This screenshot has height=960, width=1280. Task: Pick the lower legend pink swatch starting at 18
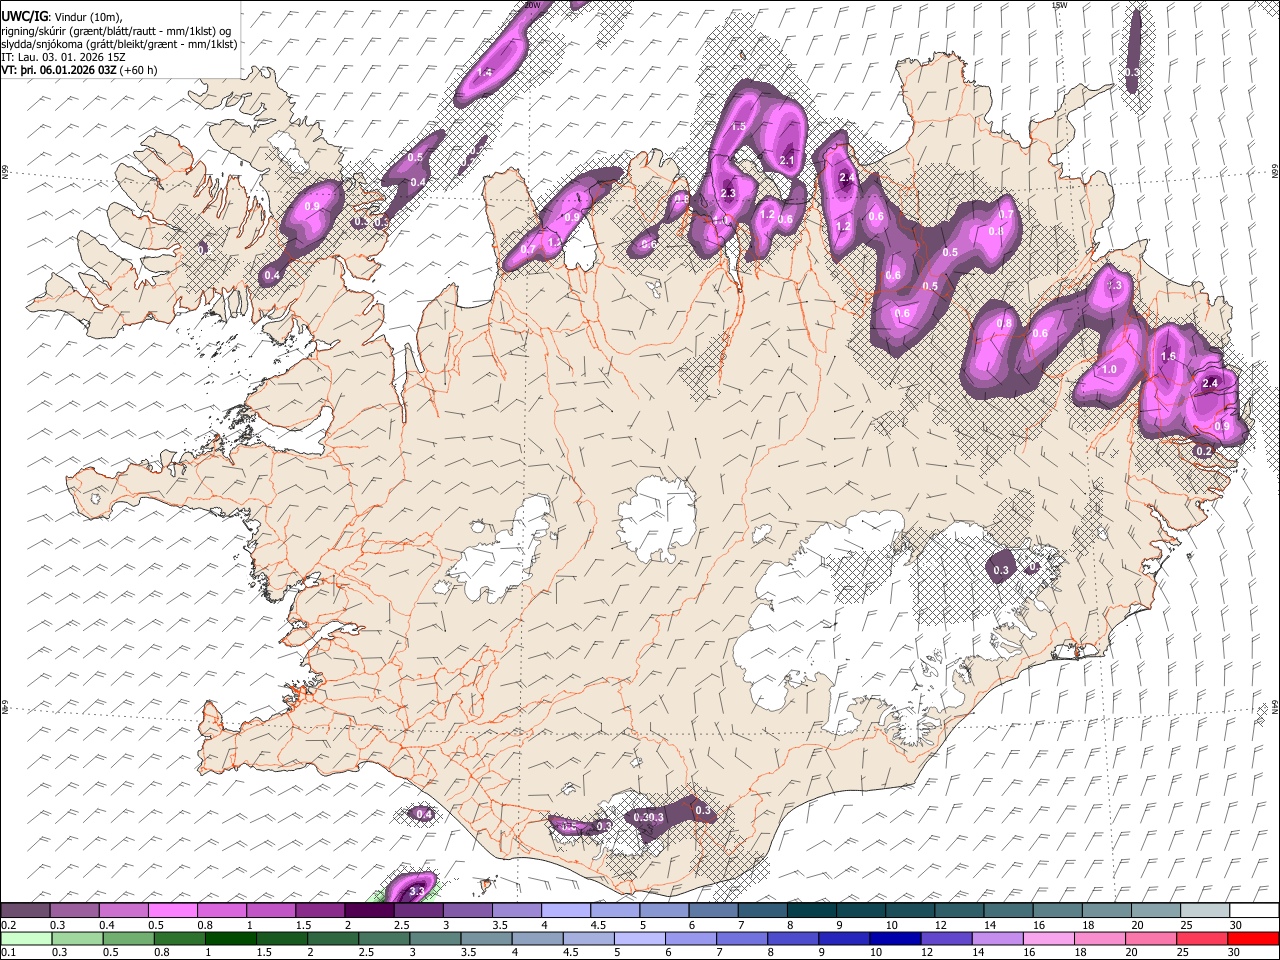tap(1100, 938)
